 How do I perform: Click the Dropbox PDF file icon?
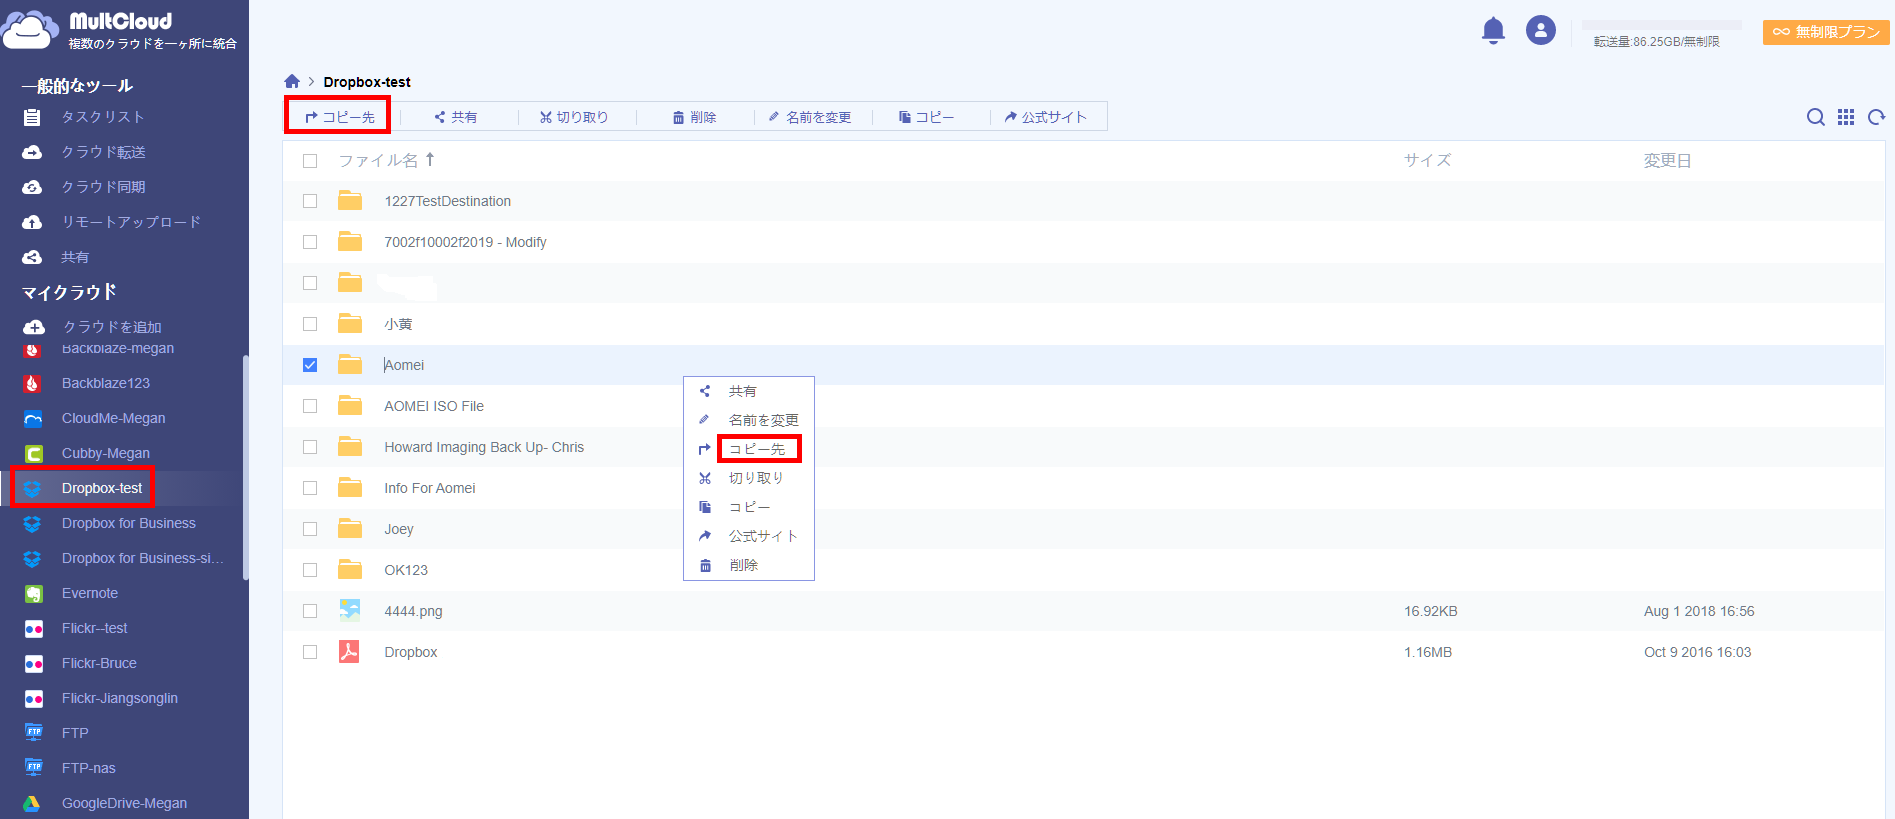(349, 651)
